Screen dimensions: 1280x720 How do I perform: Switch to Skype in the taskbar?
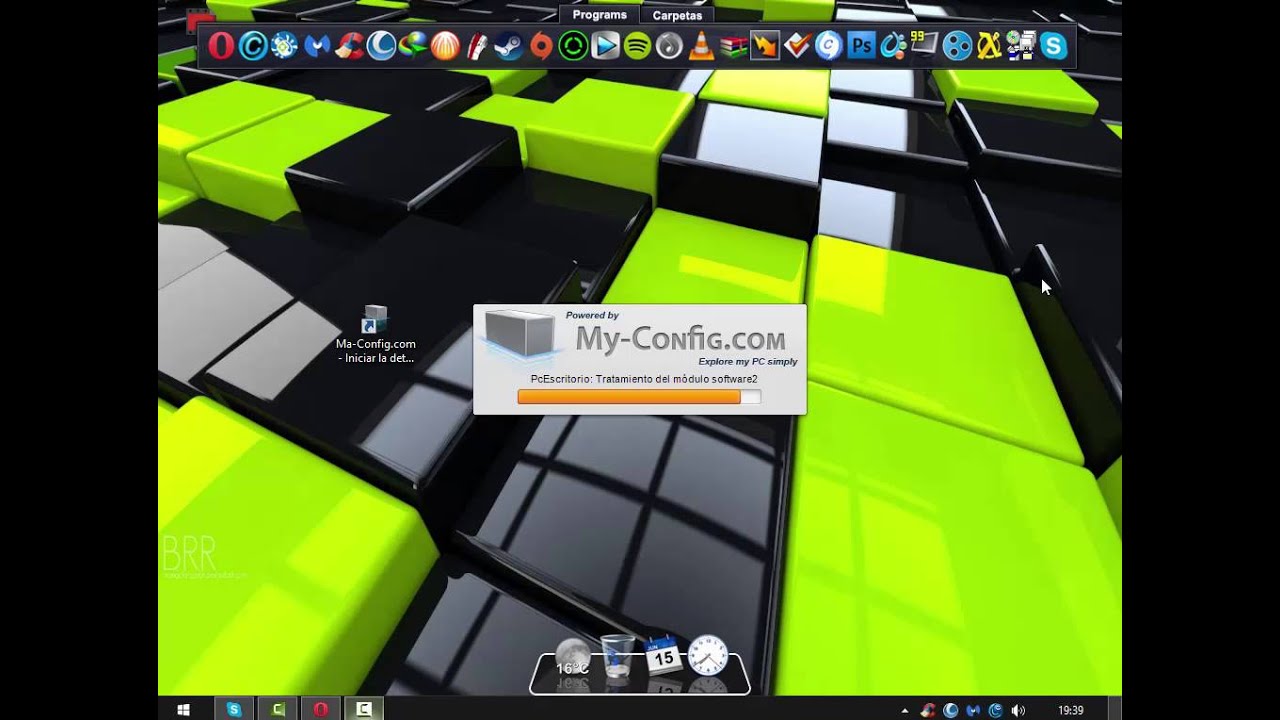pyautogui.click(x=234, y=709)
